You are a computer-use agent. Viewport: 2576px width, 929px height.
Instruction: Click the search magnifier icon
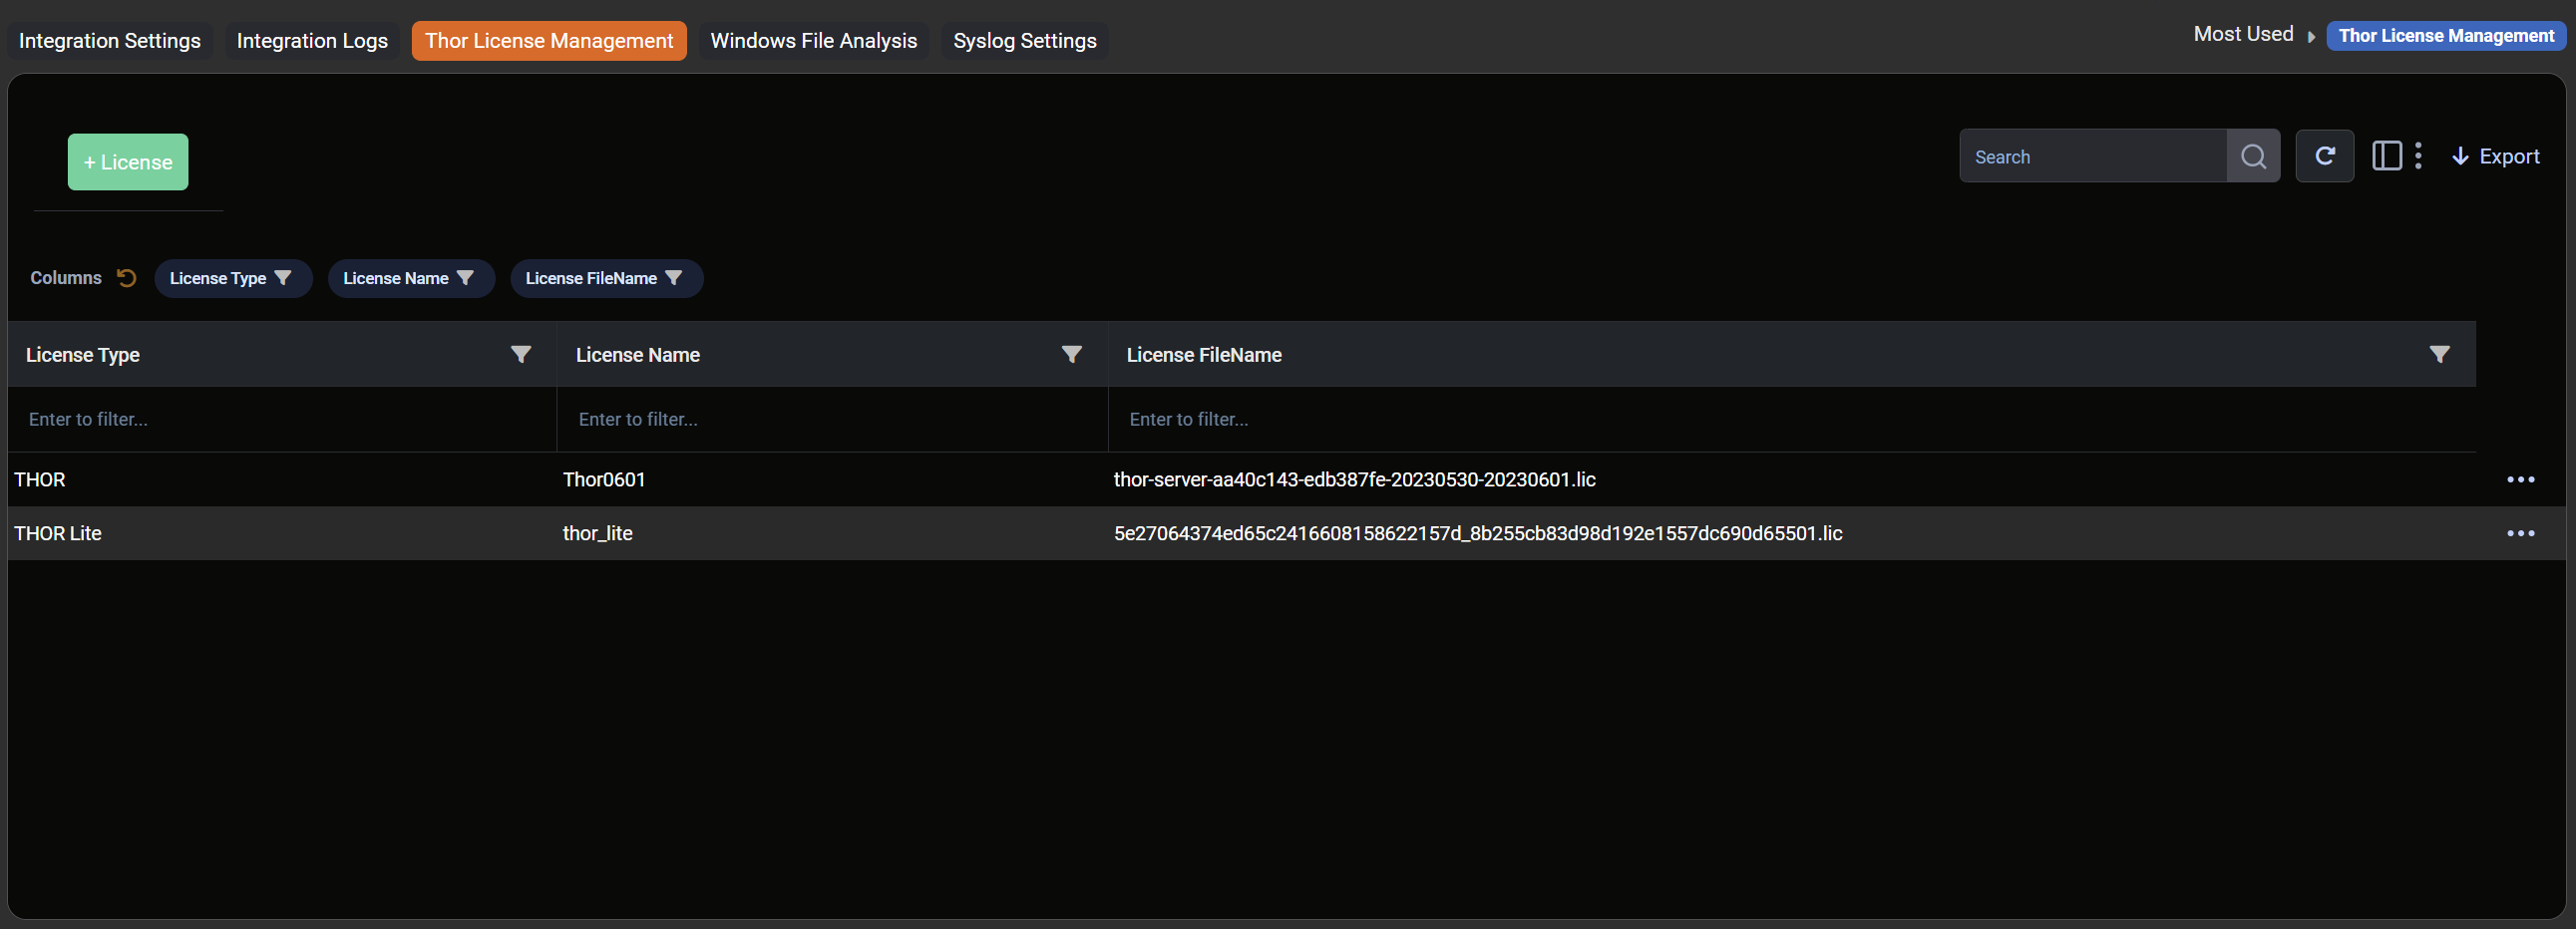2252,156
